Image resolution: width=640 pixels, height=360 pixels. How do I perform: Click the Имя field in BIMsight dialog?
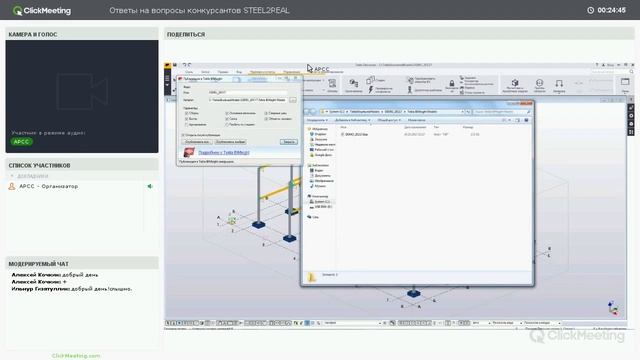(x=248, y=92)
